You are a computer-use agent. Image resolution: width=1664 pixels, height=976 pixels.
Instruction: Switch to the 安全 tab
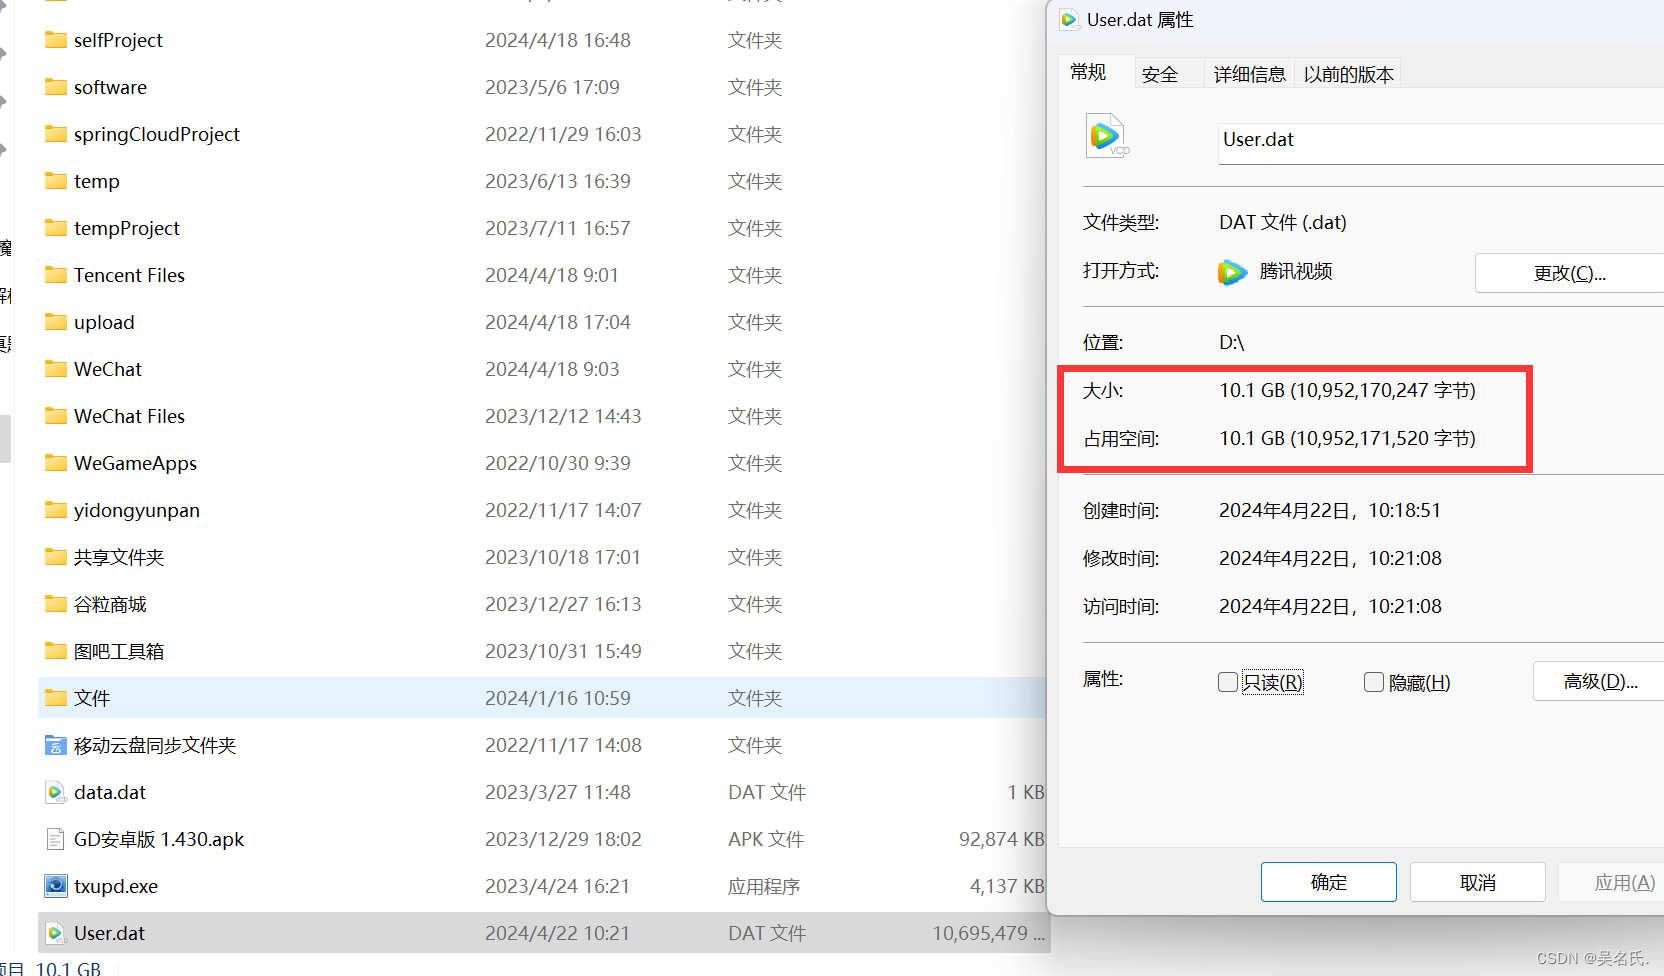coord(1160,72)
